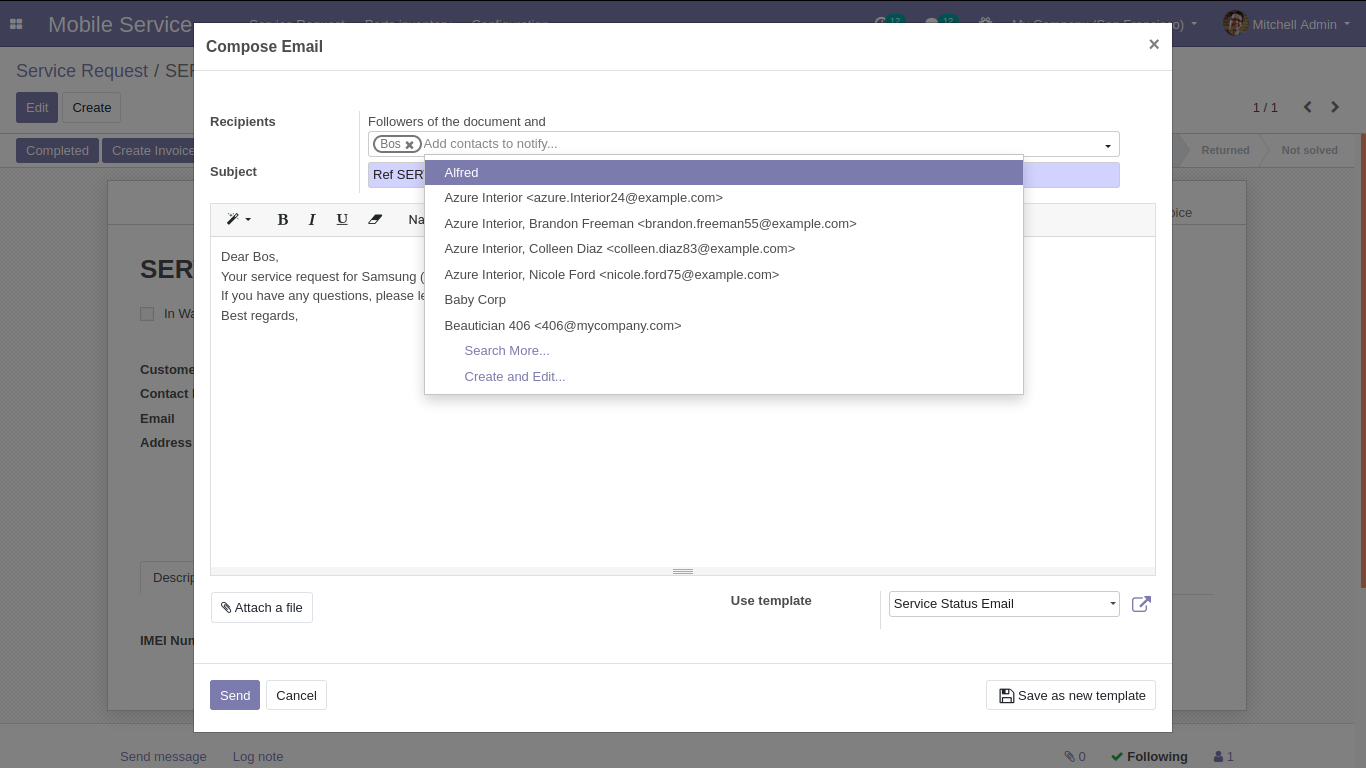Go to the next record arrow
Viewport: 1366px width, 768px height.
(1335, 107)
